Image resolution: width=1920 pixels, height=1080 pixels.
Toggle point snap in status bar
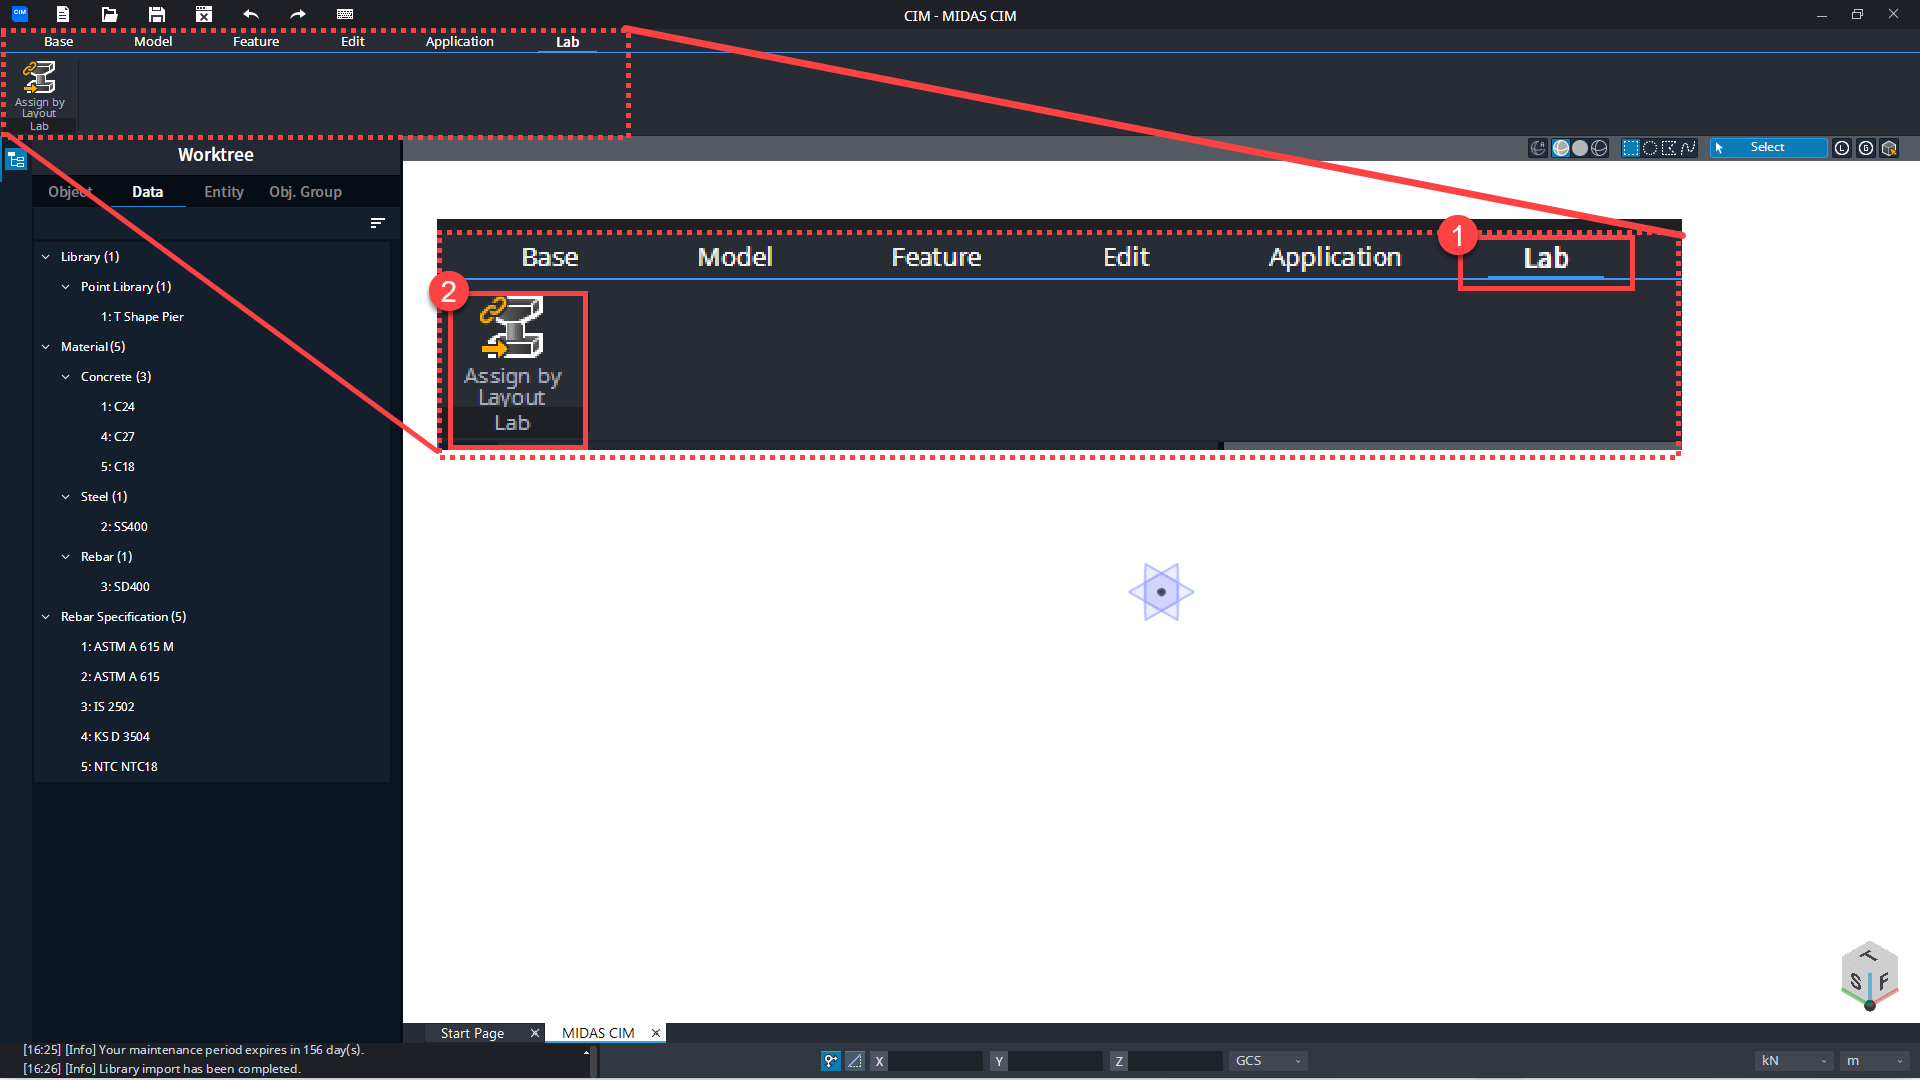point(831,1061)
